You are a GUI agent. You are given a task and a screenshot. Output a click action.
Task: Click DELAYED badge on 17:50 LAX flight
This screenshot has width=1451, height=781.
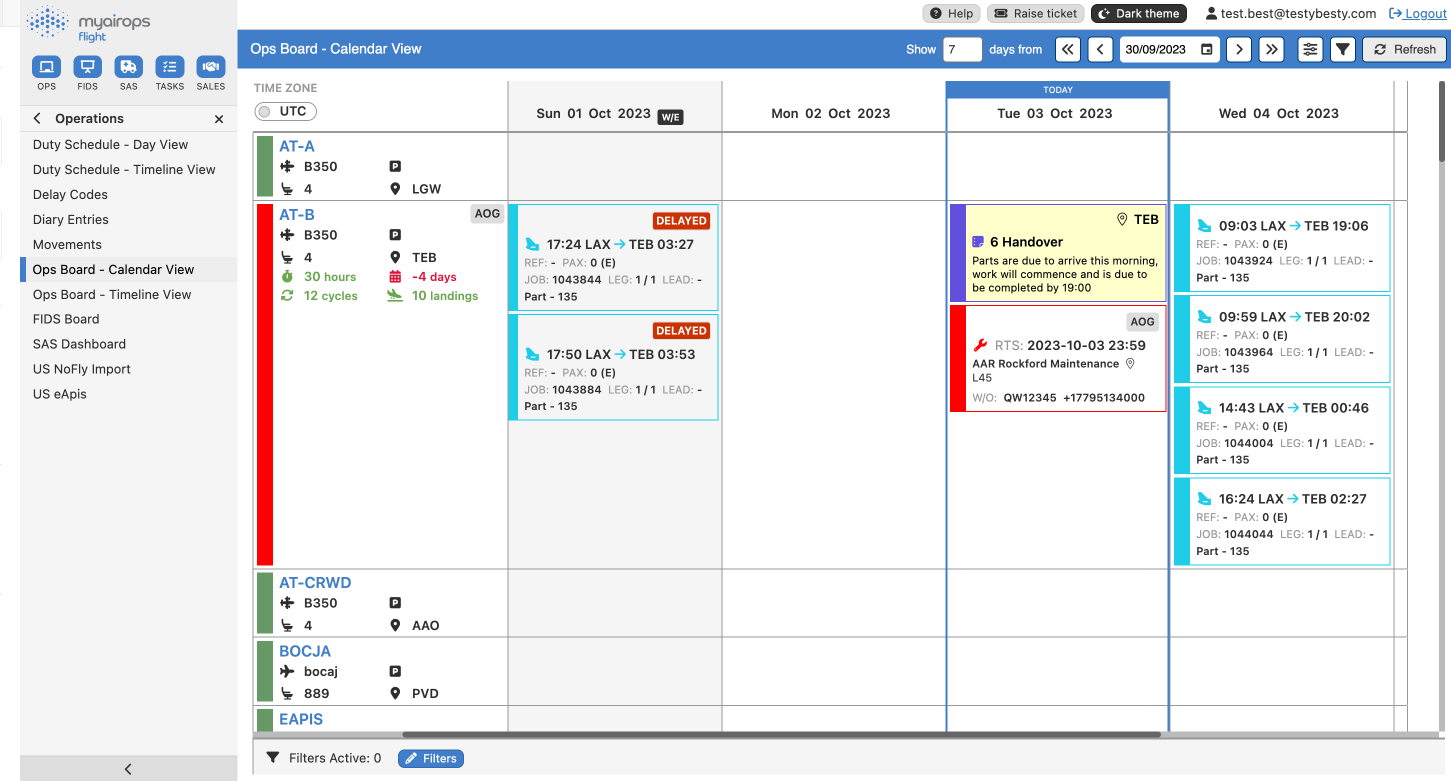[681, 330]
